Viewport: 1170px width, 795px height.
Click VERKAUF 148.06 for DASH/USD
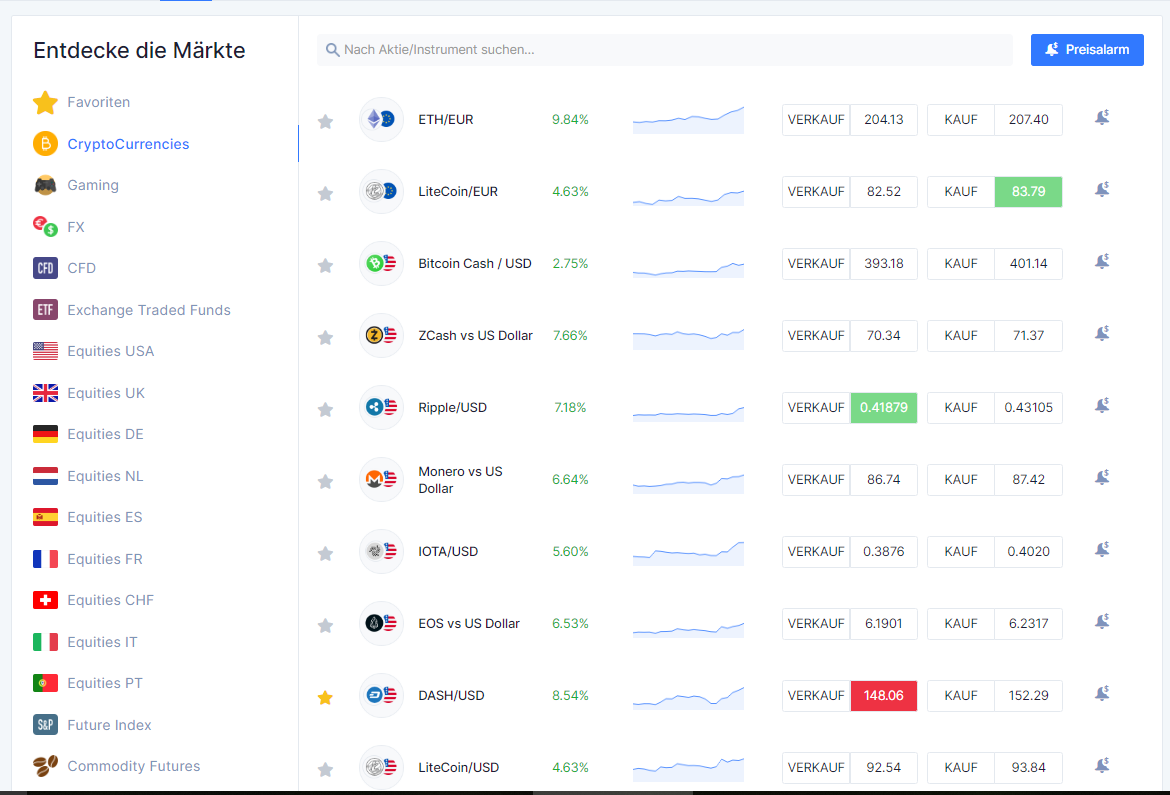click(x=849, y=696)
